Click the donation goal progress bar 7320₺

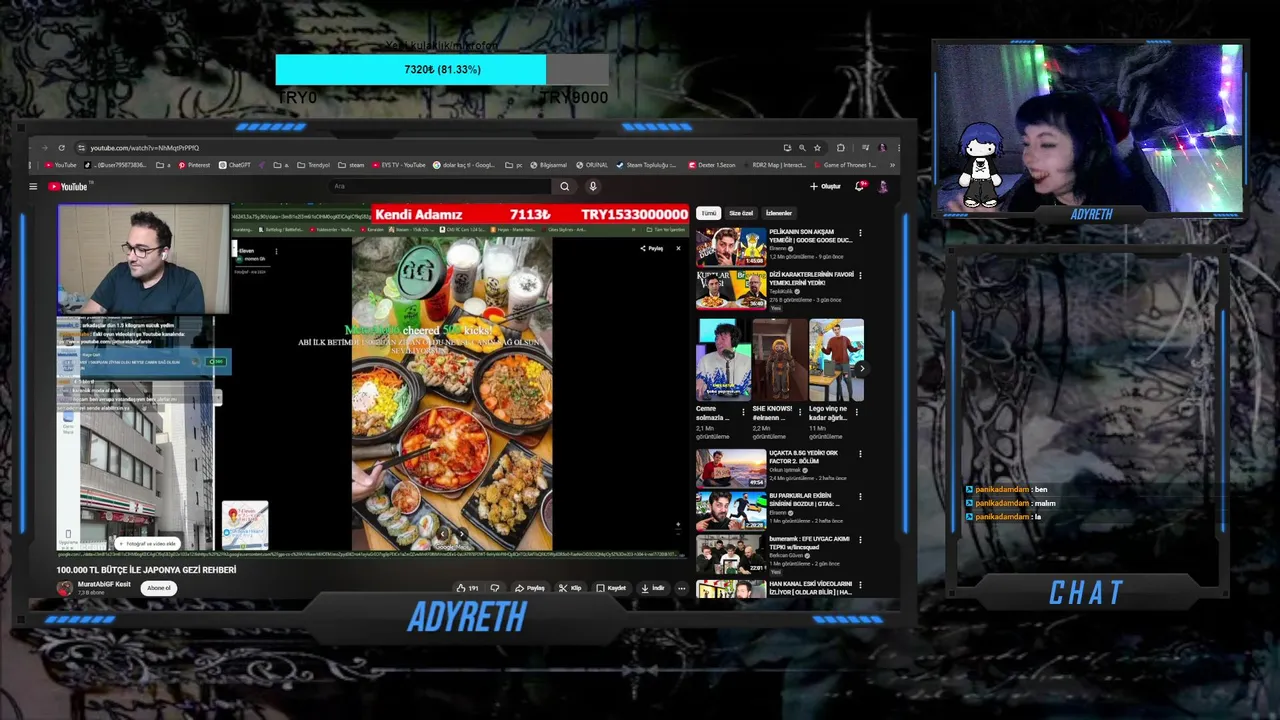pos(442,70)
